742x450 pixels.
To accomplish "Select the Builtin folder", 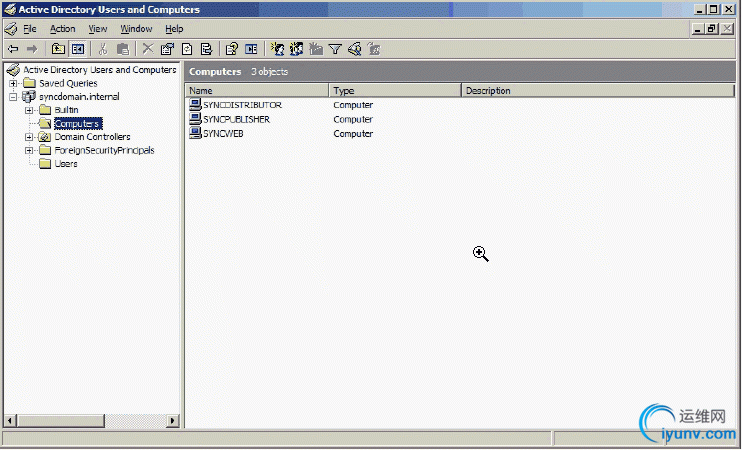I will pyautogui.click(x=66, y=110).
